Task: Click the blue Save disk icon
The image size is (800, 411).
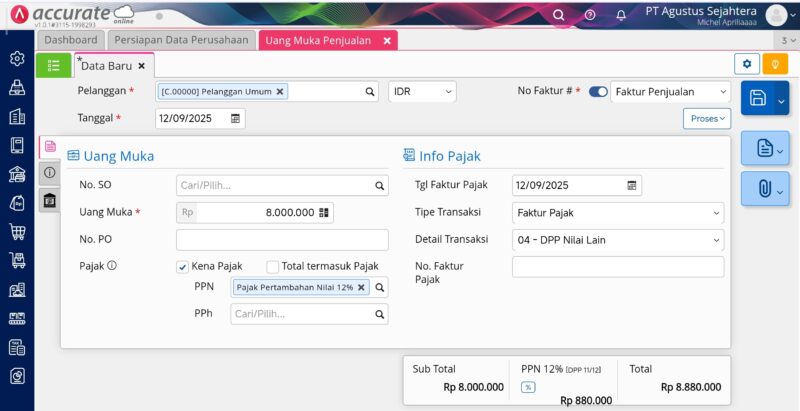Action: (x=758, y=98)
